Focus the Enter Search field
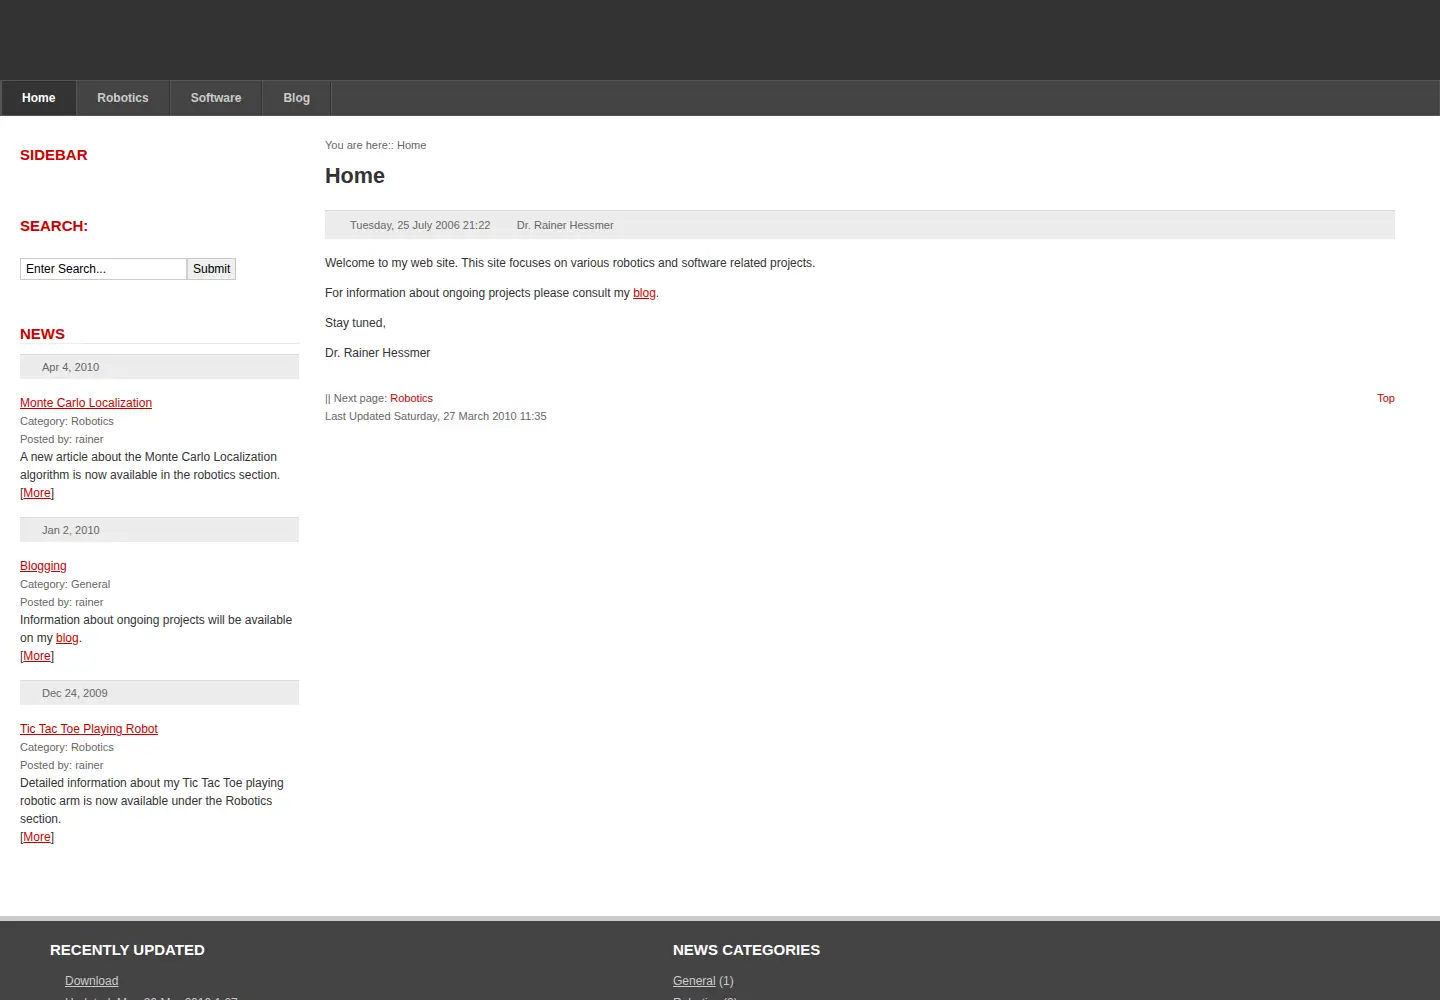Screen dimensions: 1440x1000 pos(103,269)
